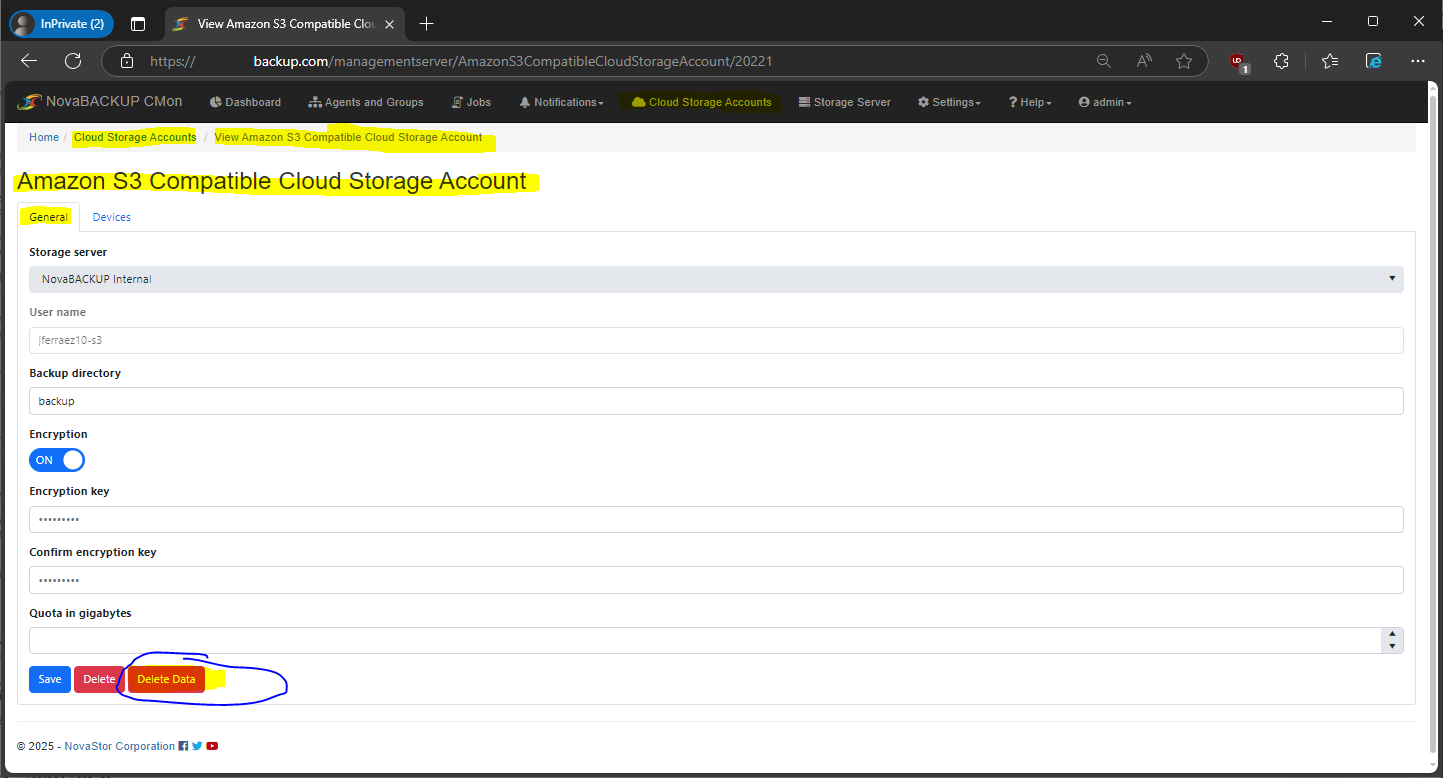Open the browser Extensions puzzle icon
Screen dimensions: 1443x778
(x=1281, y=61)
